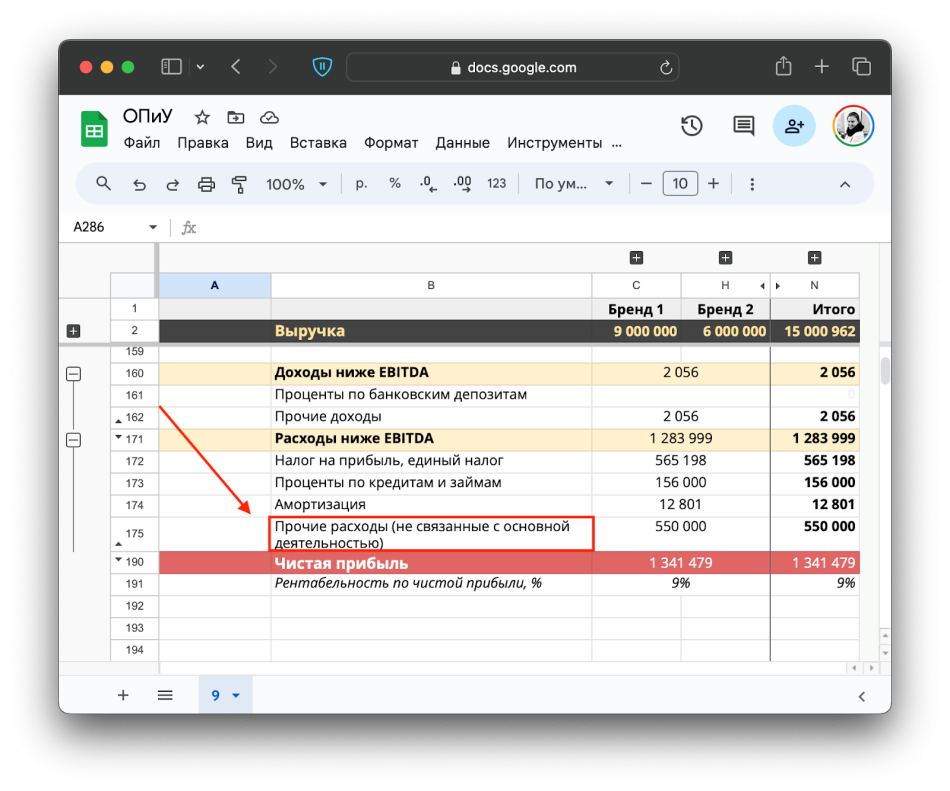Expand hidden rows group beside row 2

[73, 331]
